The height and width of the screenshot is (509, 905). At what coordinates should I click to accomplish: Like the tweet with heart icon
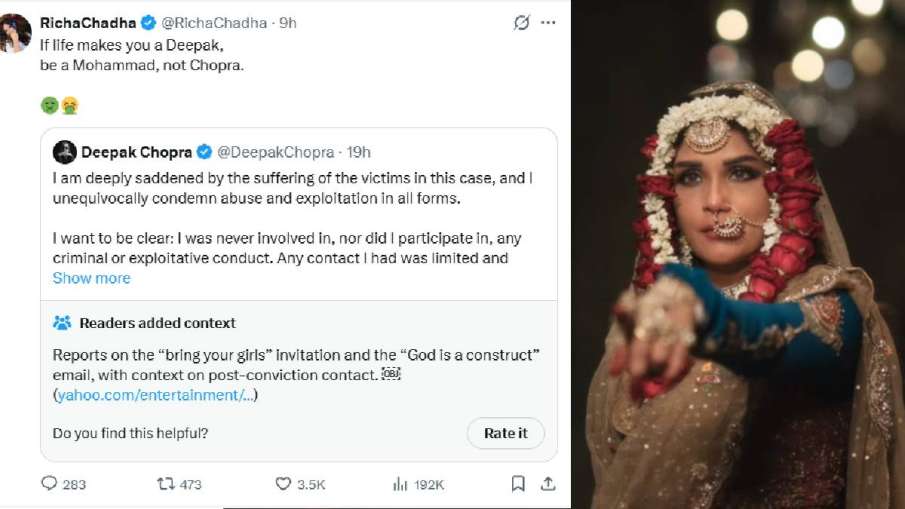(x=283, y=484)
